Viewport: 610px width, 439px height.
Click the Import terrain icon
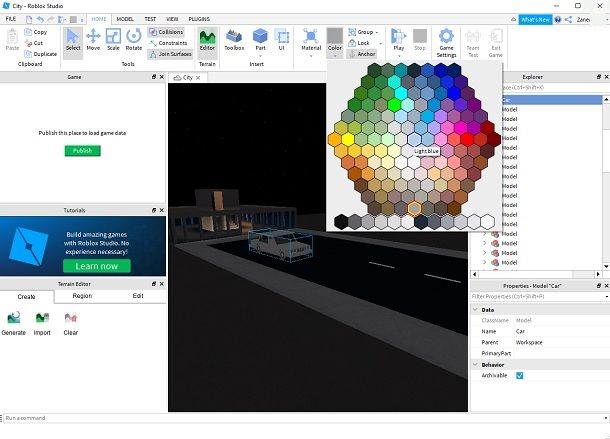point(42,318)
